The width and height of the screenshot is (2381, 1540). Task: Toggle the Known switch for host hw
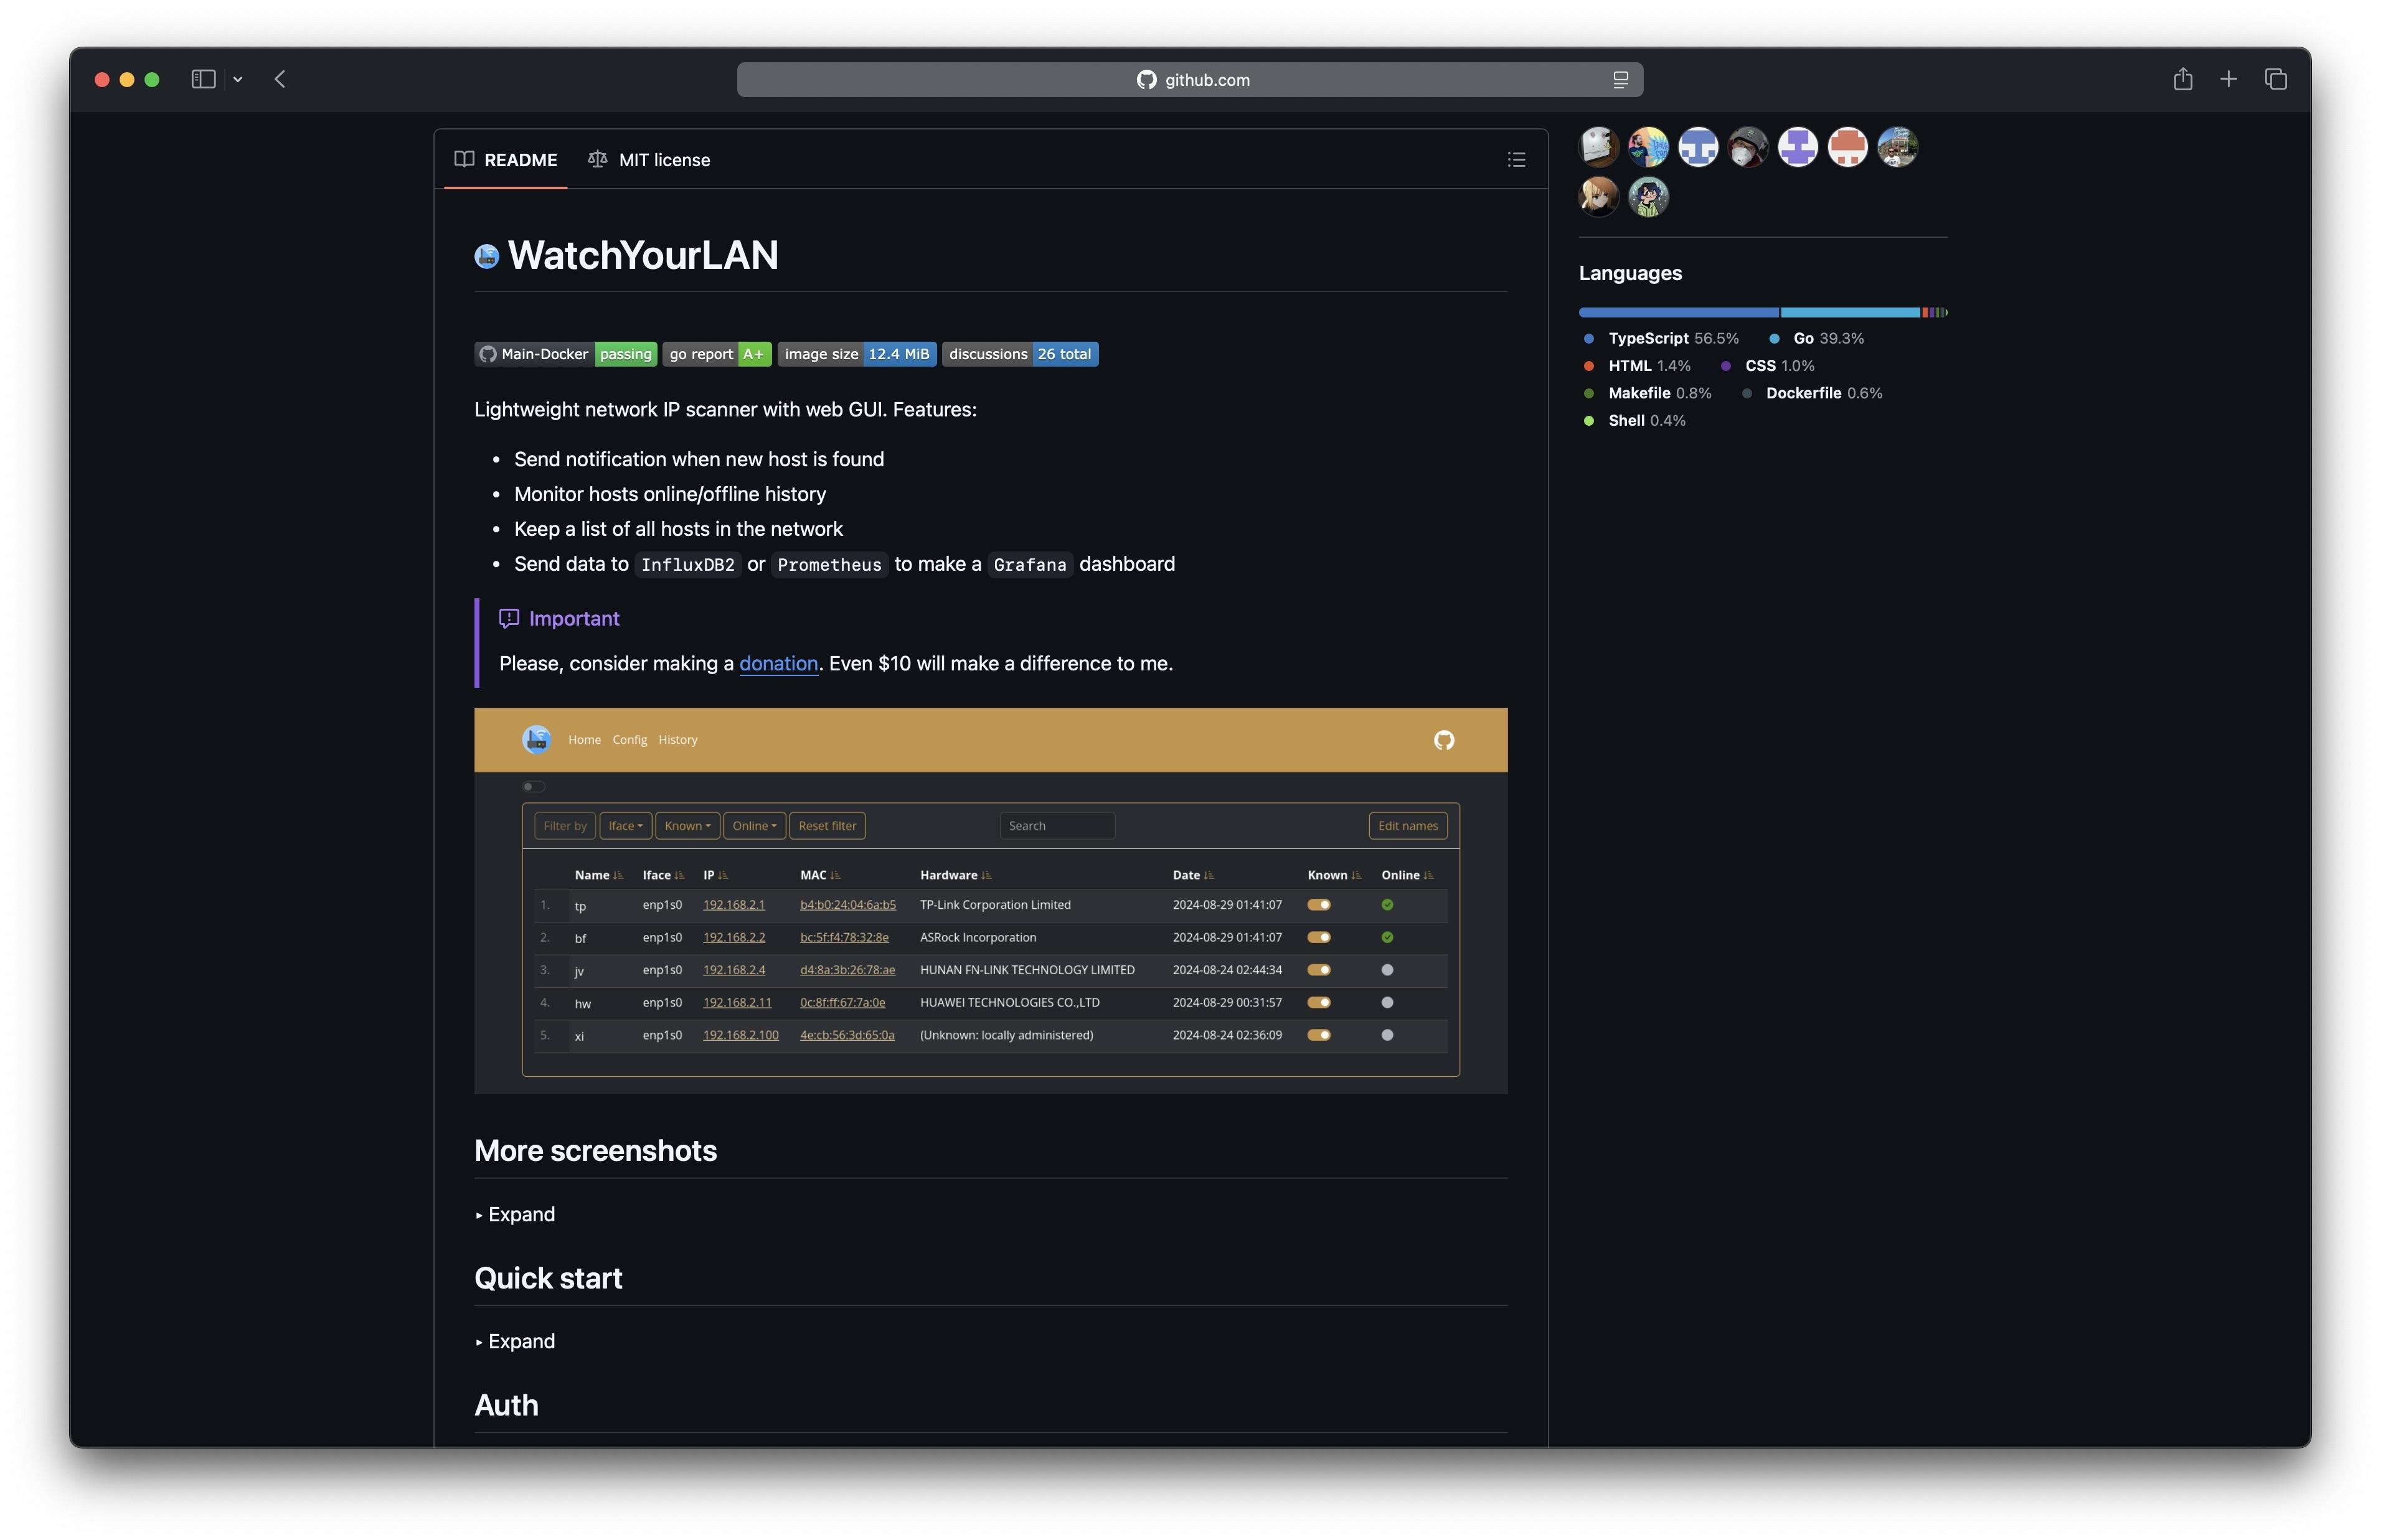pyautogui.click(x=1318, y=1003)
